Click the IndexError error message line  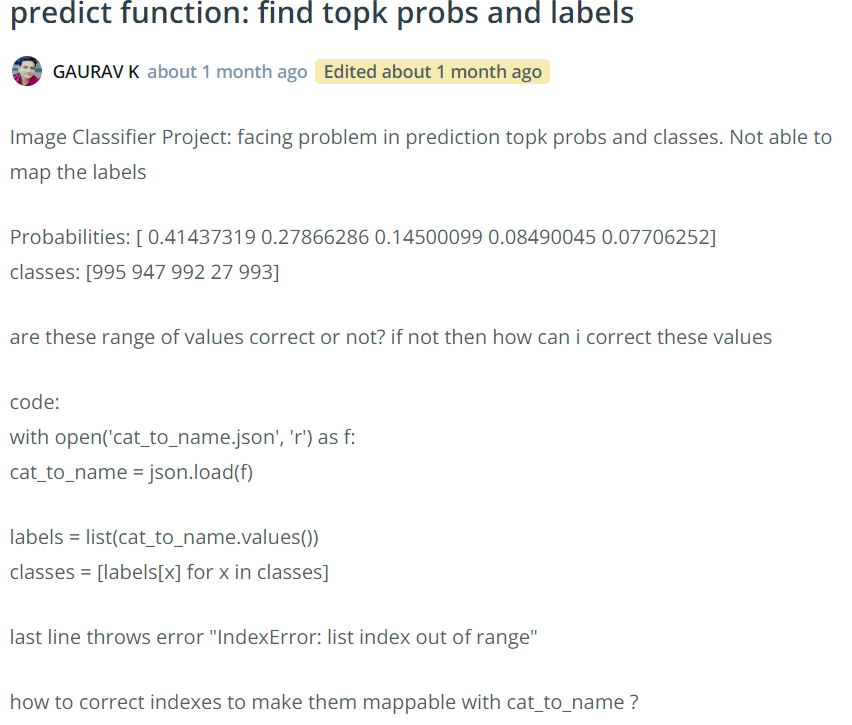273,637
